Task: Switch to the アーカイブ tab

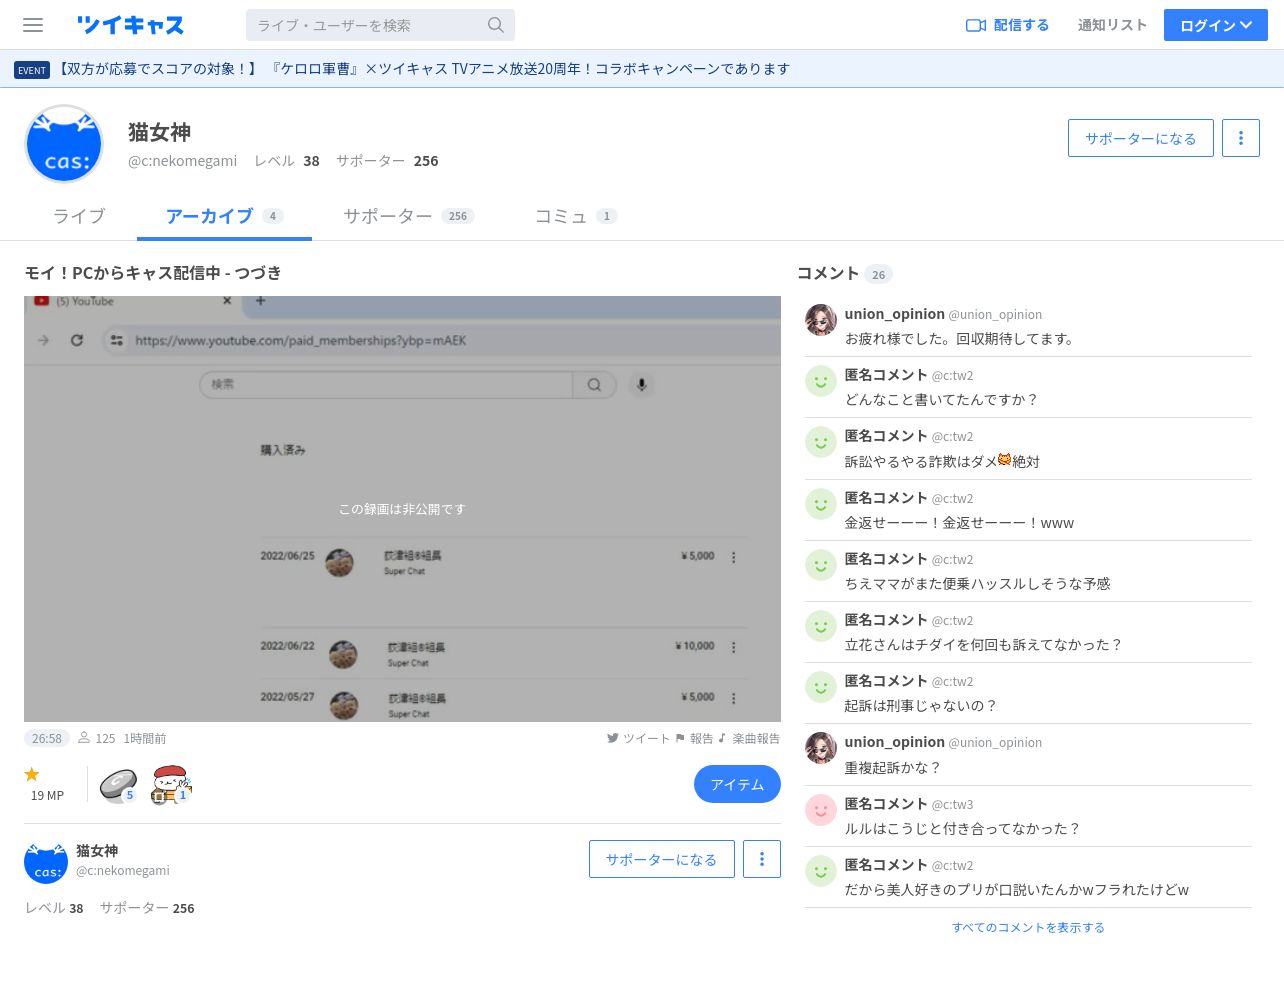Action: (224, 216)
